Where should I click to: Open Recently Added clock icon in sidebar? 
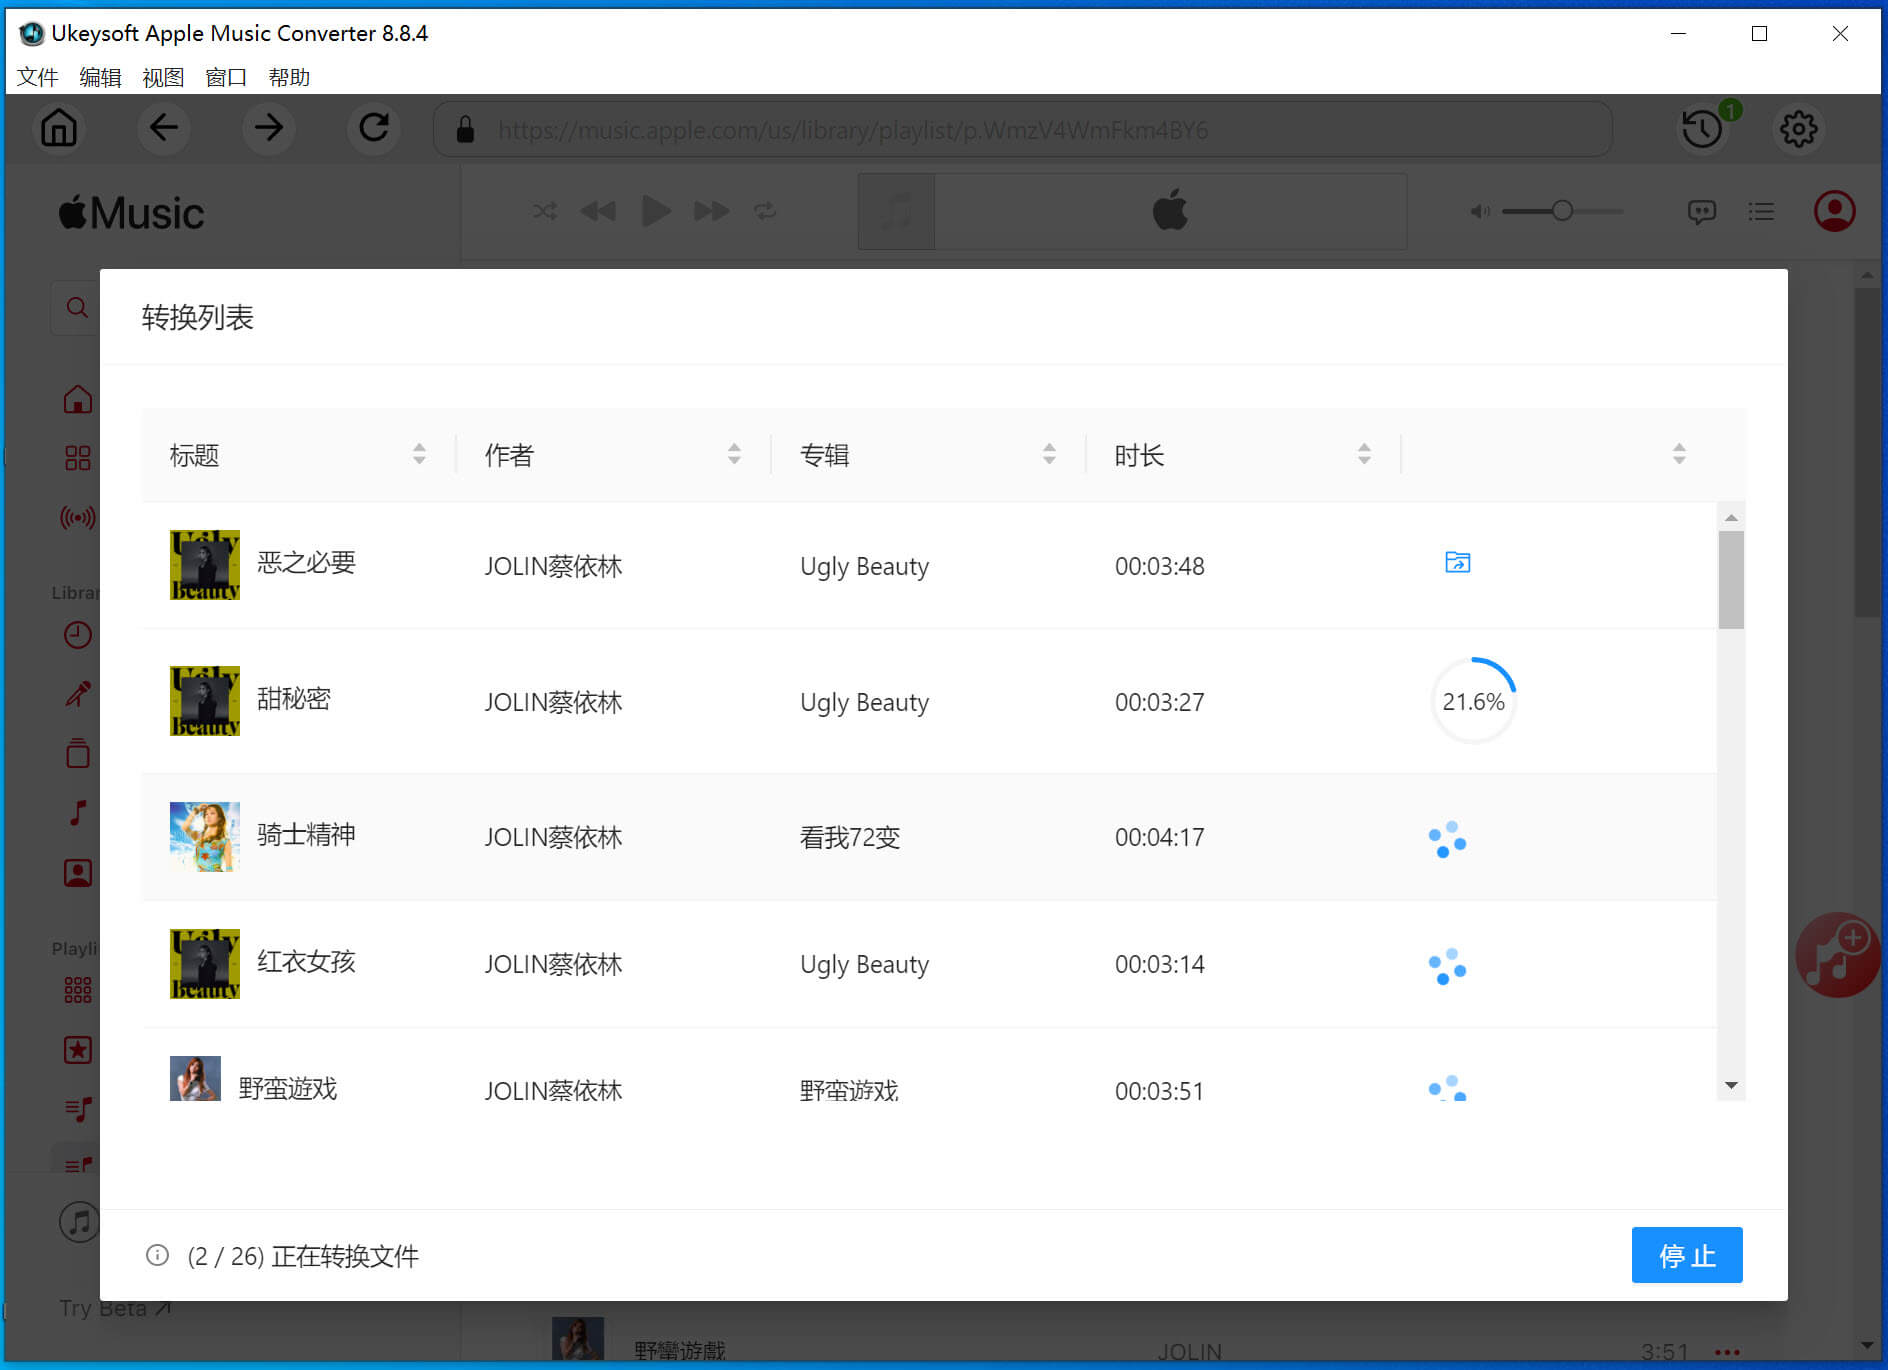77,635
